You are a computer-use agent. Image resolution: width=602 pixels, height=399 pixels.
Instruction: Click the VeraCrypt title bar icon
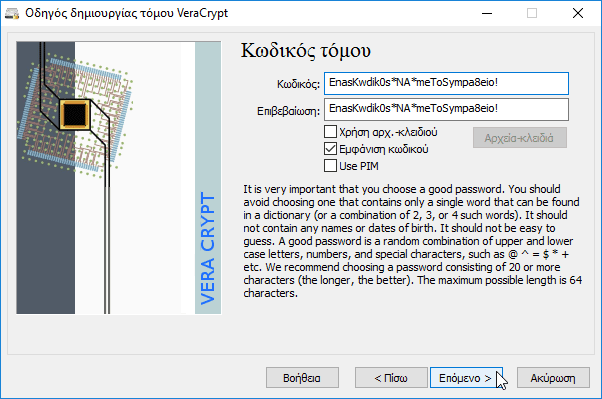tap(12, 13)
